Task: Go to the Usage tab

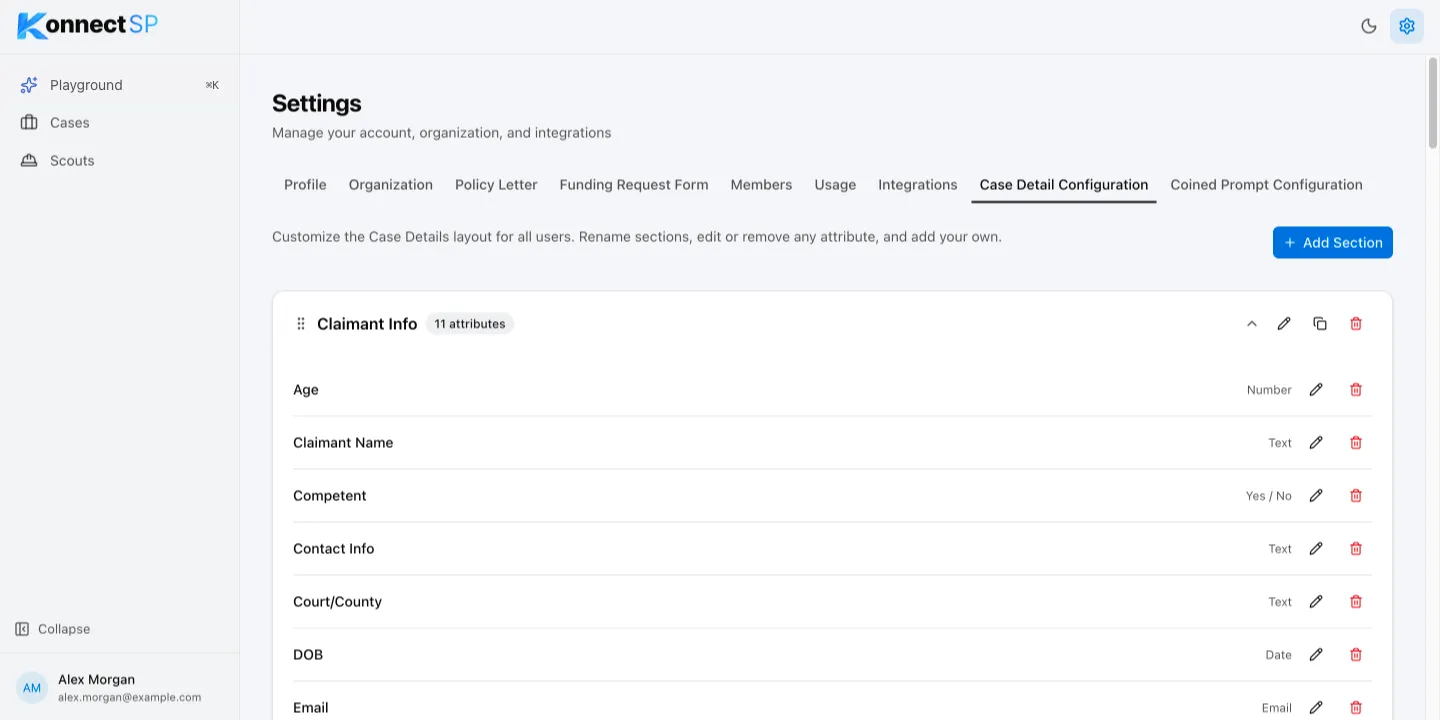Action: click(x=835, y=185)
